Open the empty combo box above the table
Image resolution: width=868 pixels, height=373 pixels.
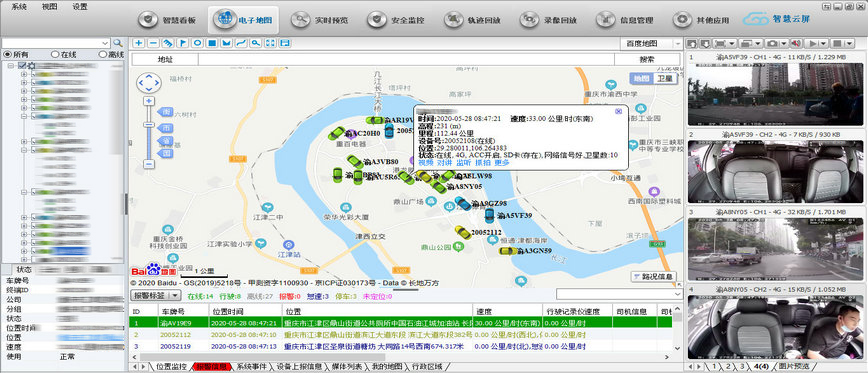point(619,294)
